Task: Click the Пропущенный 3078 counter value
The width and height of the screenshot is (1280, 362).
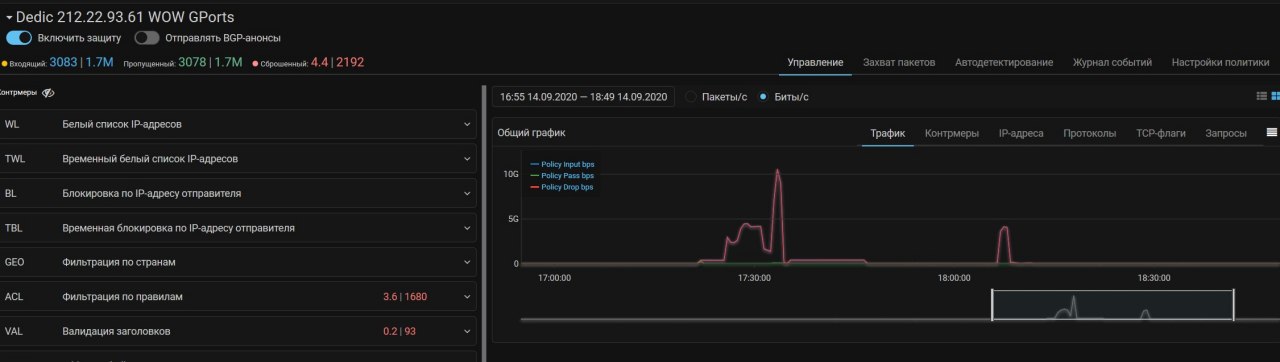Action: (x=192, y=62)
